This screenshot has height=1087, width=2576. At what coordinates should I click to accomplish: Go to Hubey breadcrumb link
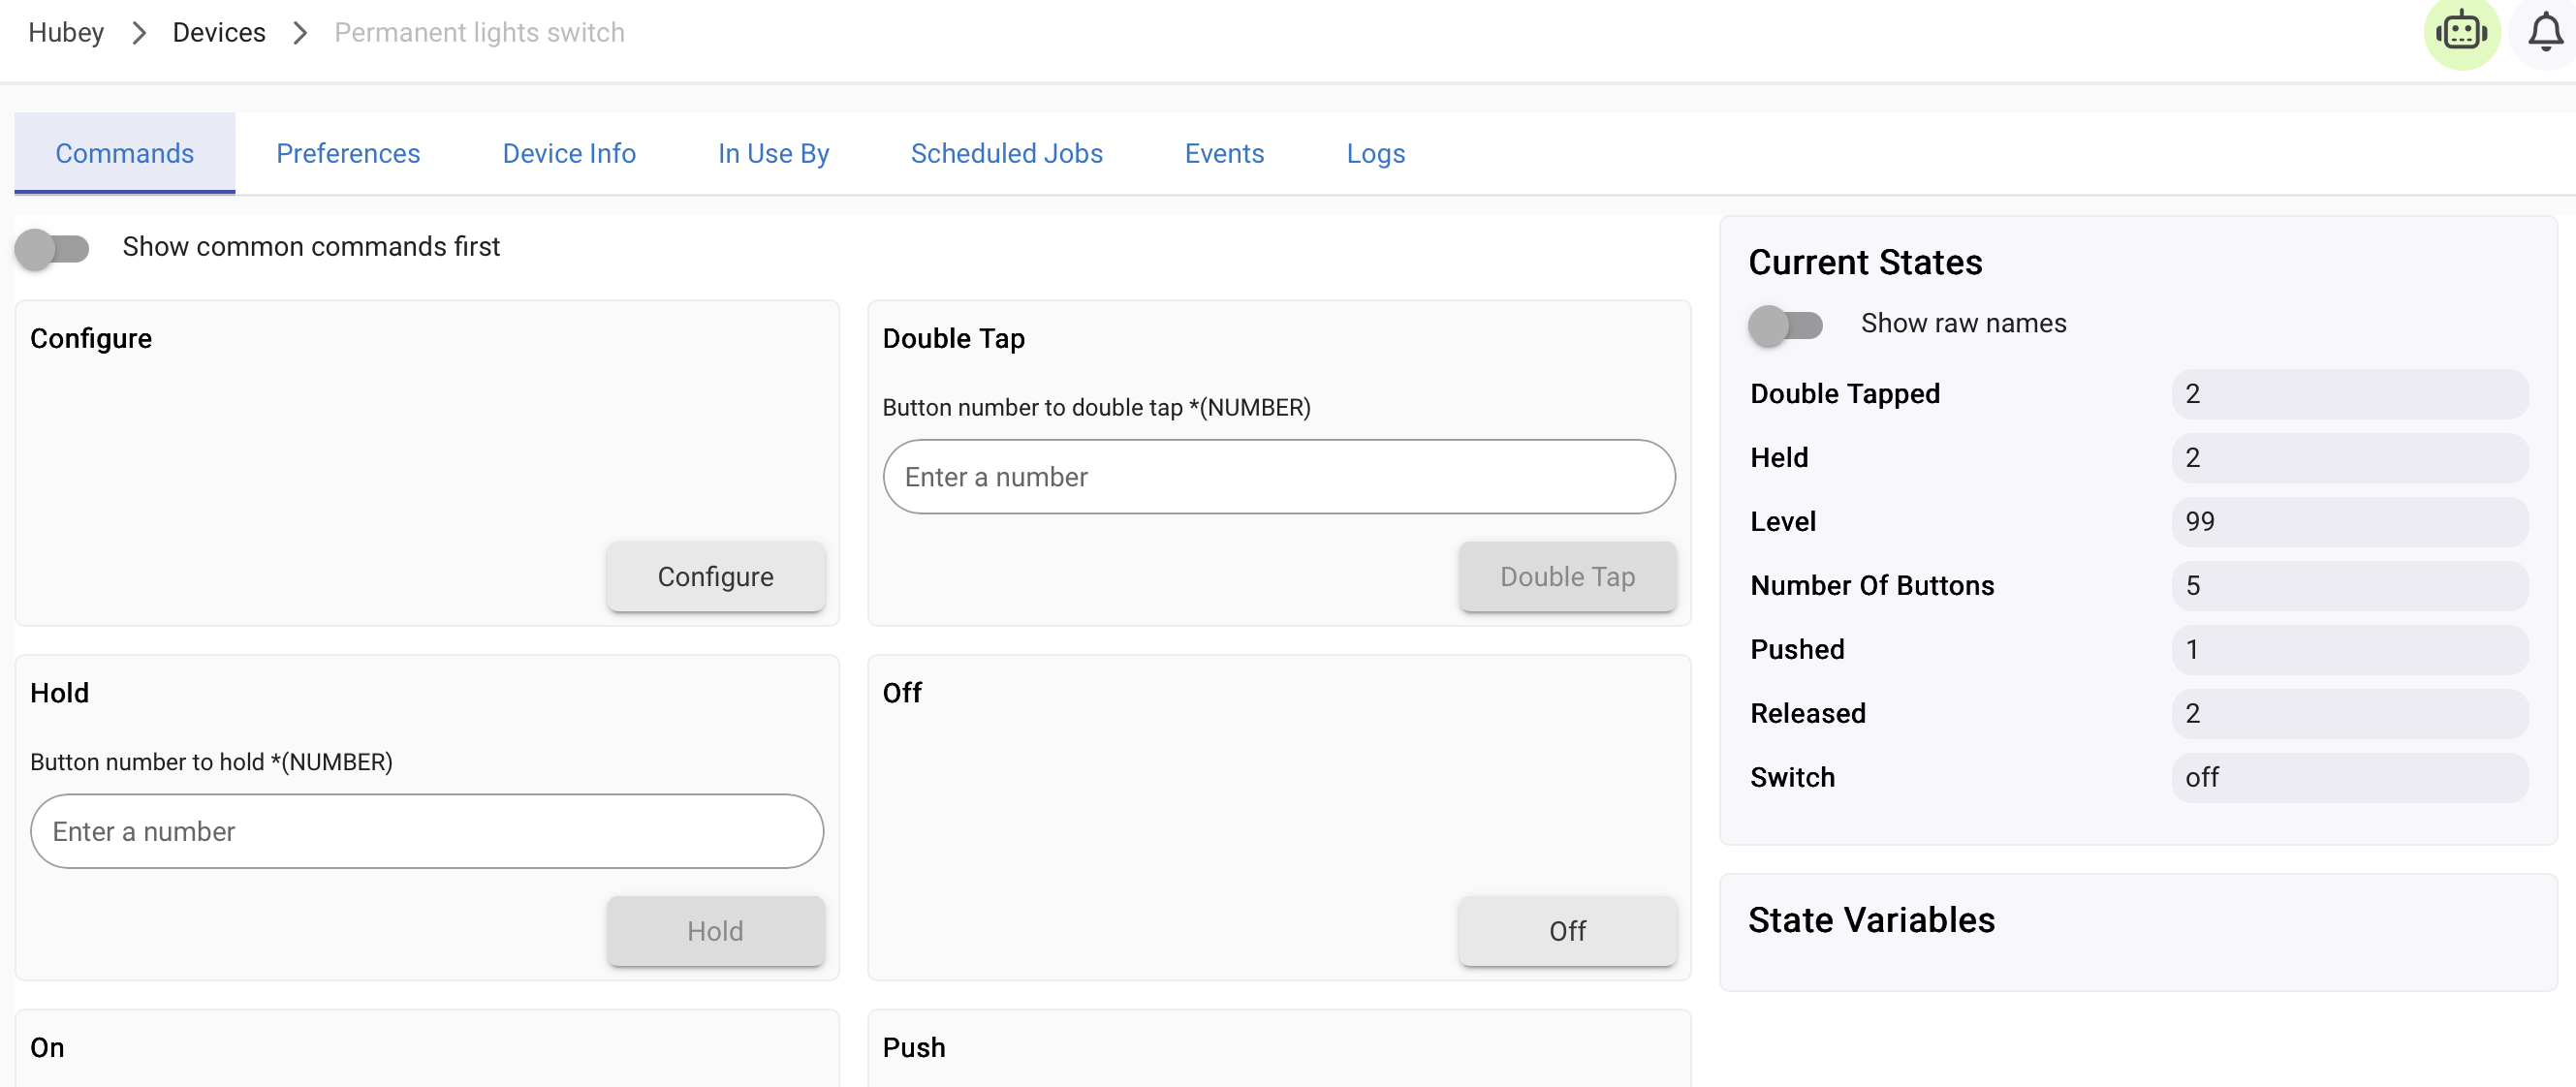[66, 33]
